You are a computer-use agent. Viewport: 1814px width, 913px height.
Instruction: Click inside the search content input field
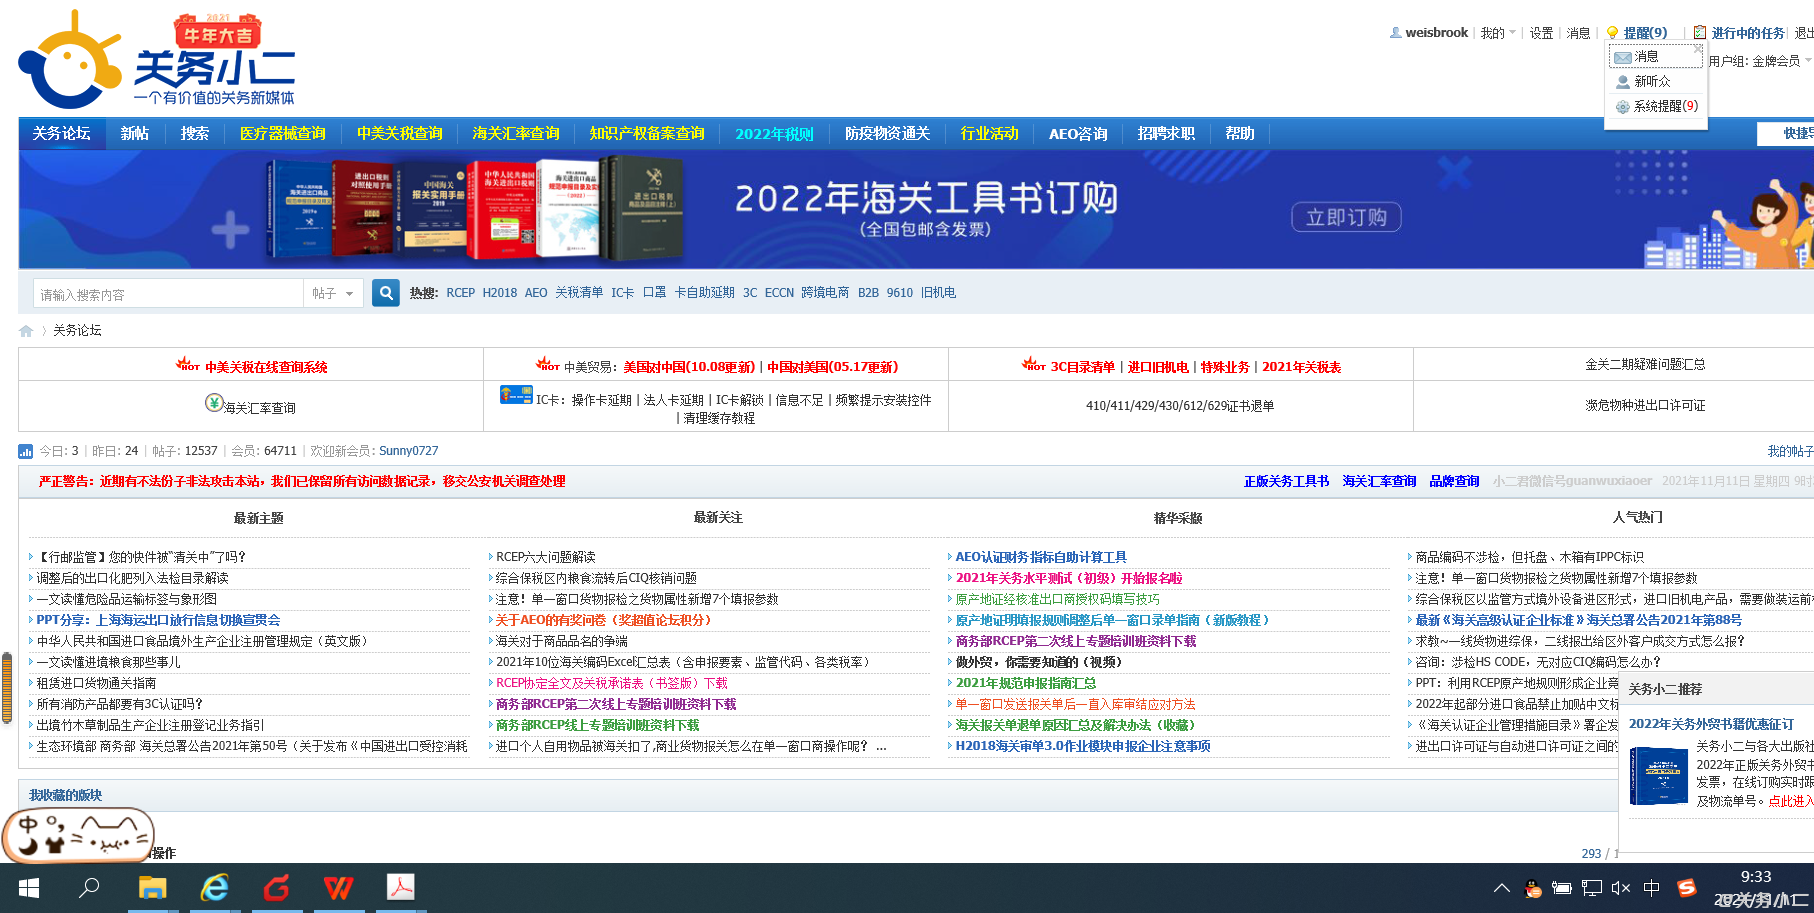168,294
